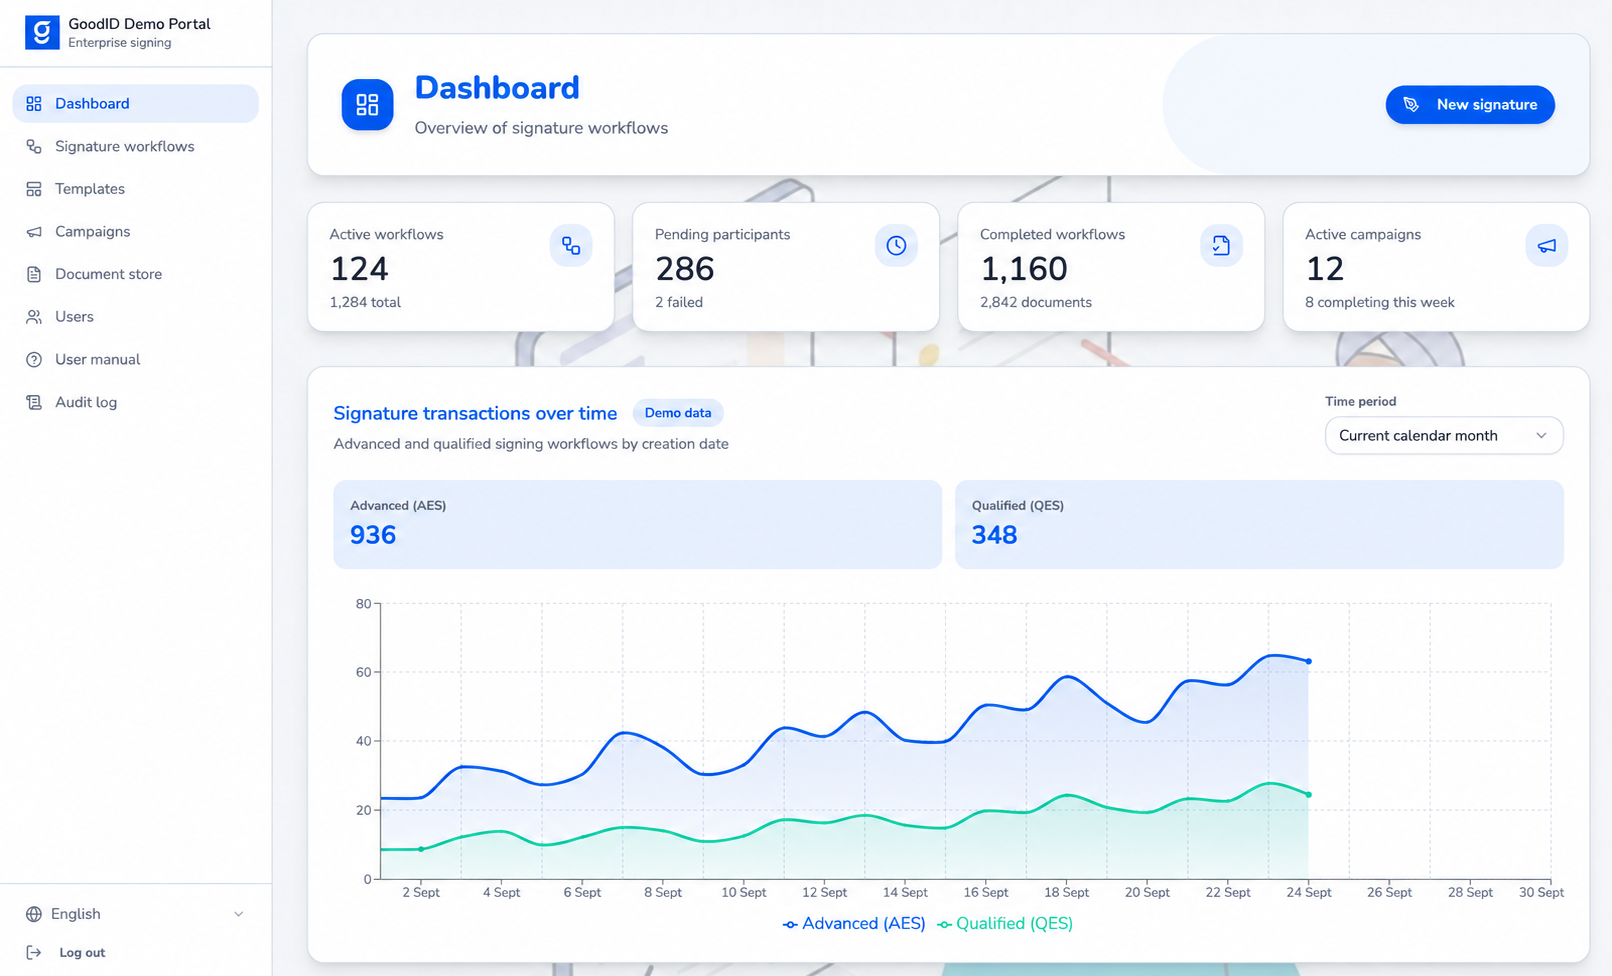Click the Completed workflows document icon
Screen dimensions: 1612x976
(x=1221, y=246)
